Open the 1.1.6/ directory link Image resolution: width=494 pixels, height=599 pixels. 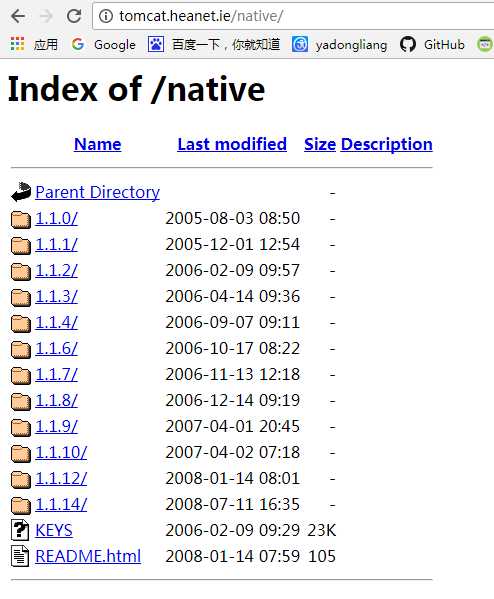pos(57,348)
